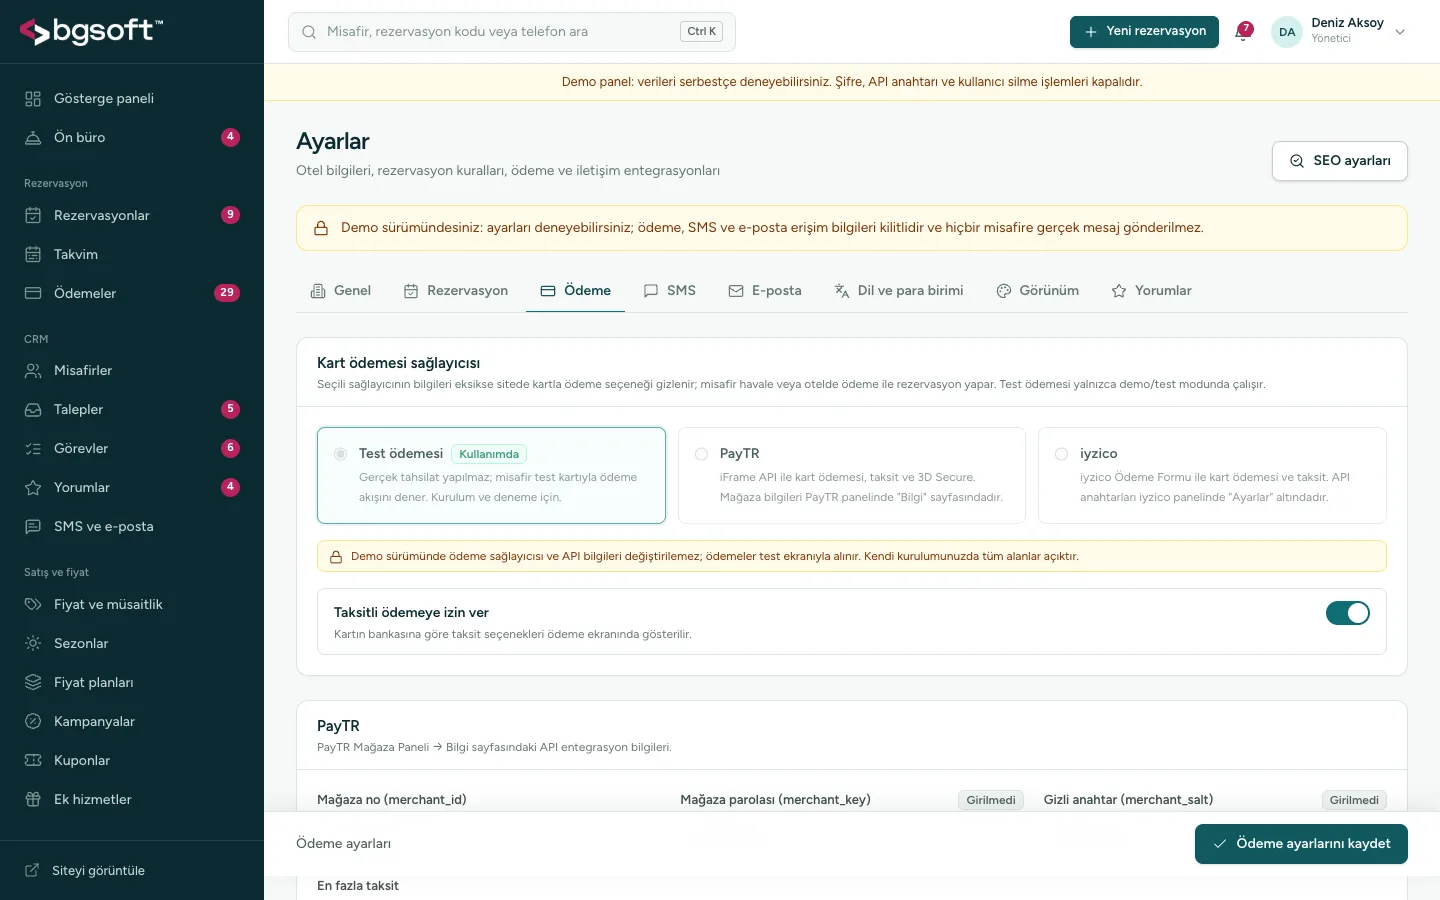Open the Yorumlar settings tab
Viewport: 1440px width, 900px height.
pos(1152,291)
